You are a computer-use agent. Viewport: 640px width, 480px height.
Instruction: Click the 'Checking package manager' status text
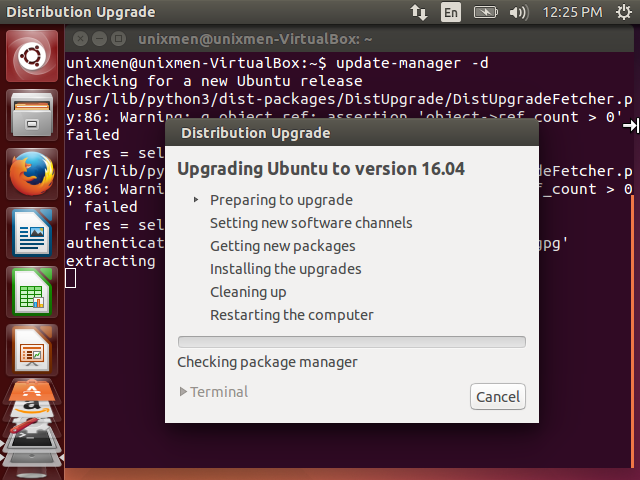click(x=267, y=362)
